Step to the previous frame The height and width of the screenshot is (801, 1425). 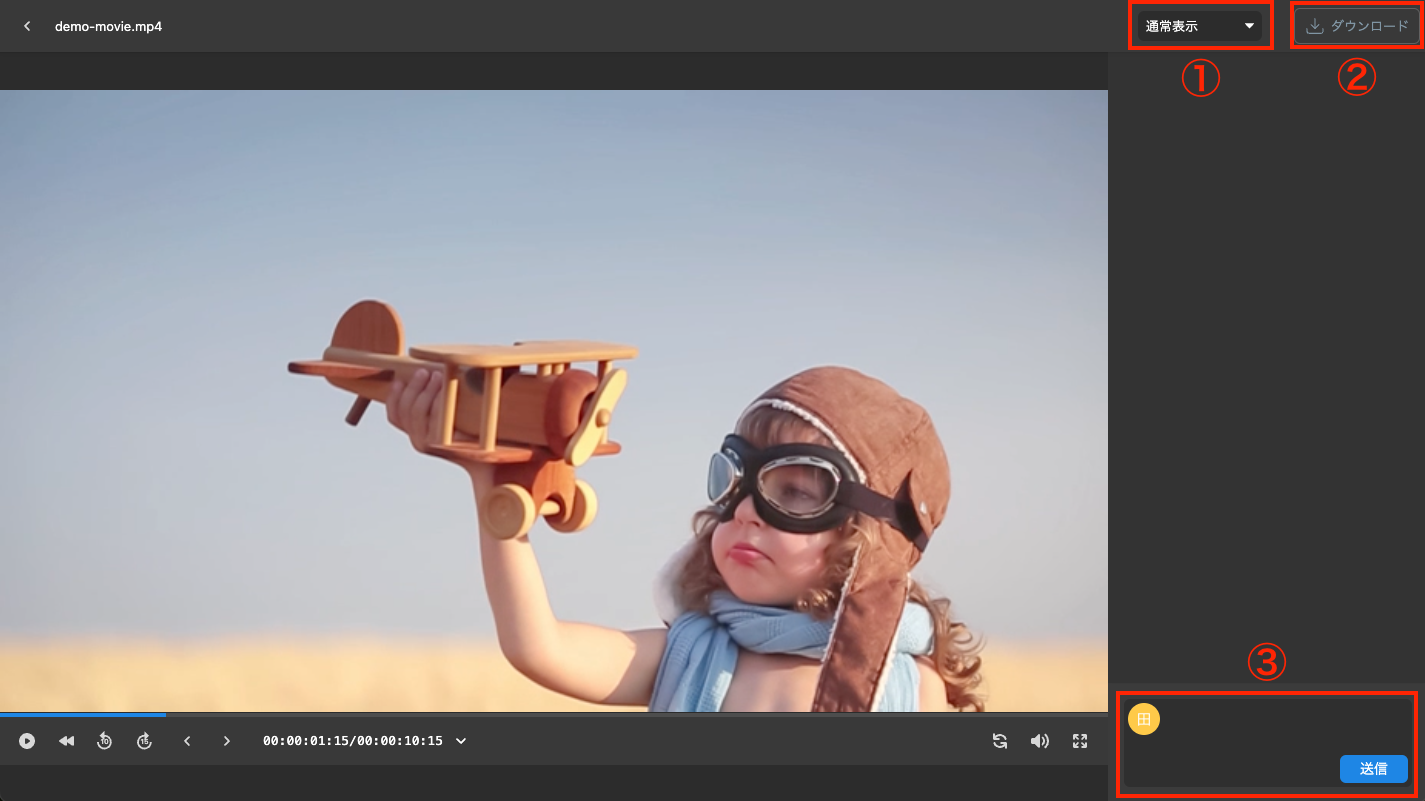point(187,741)
